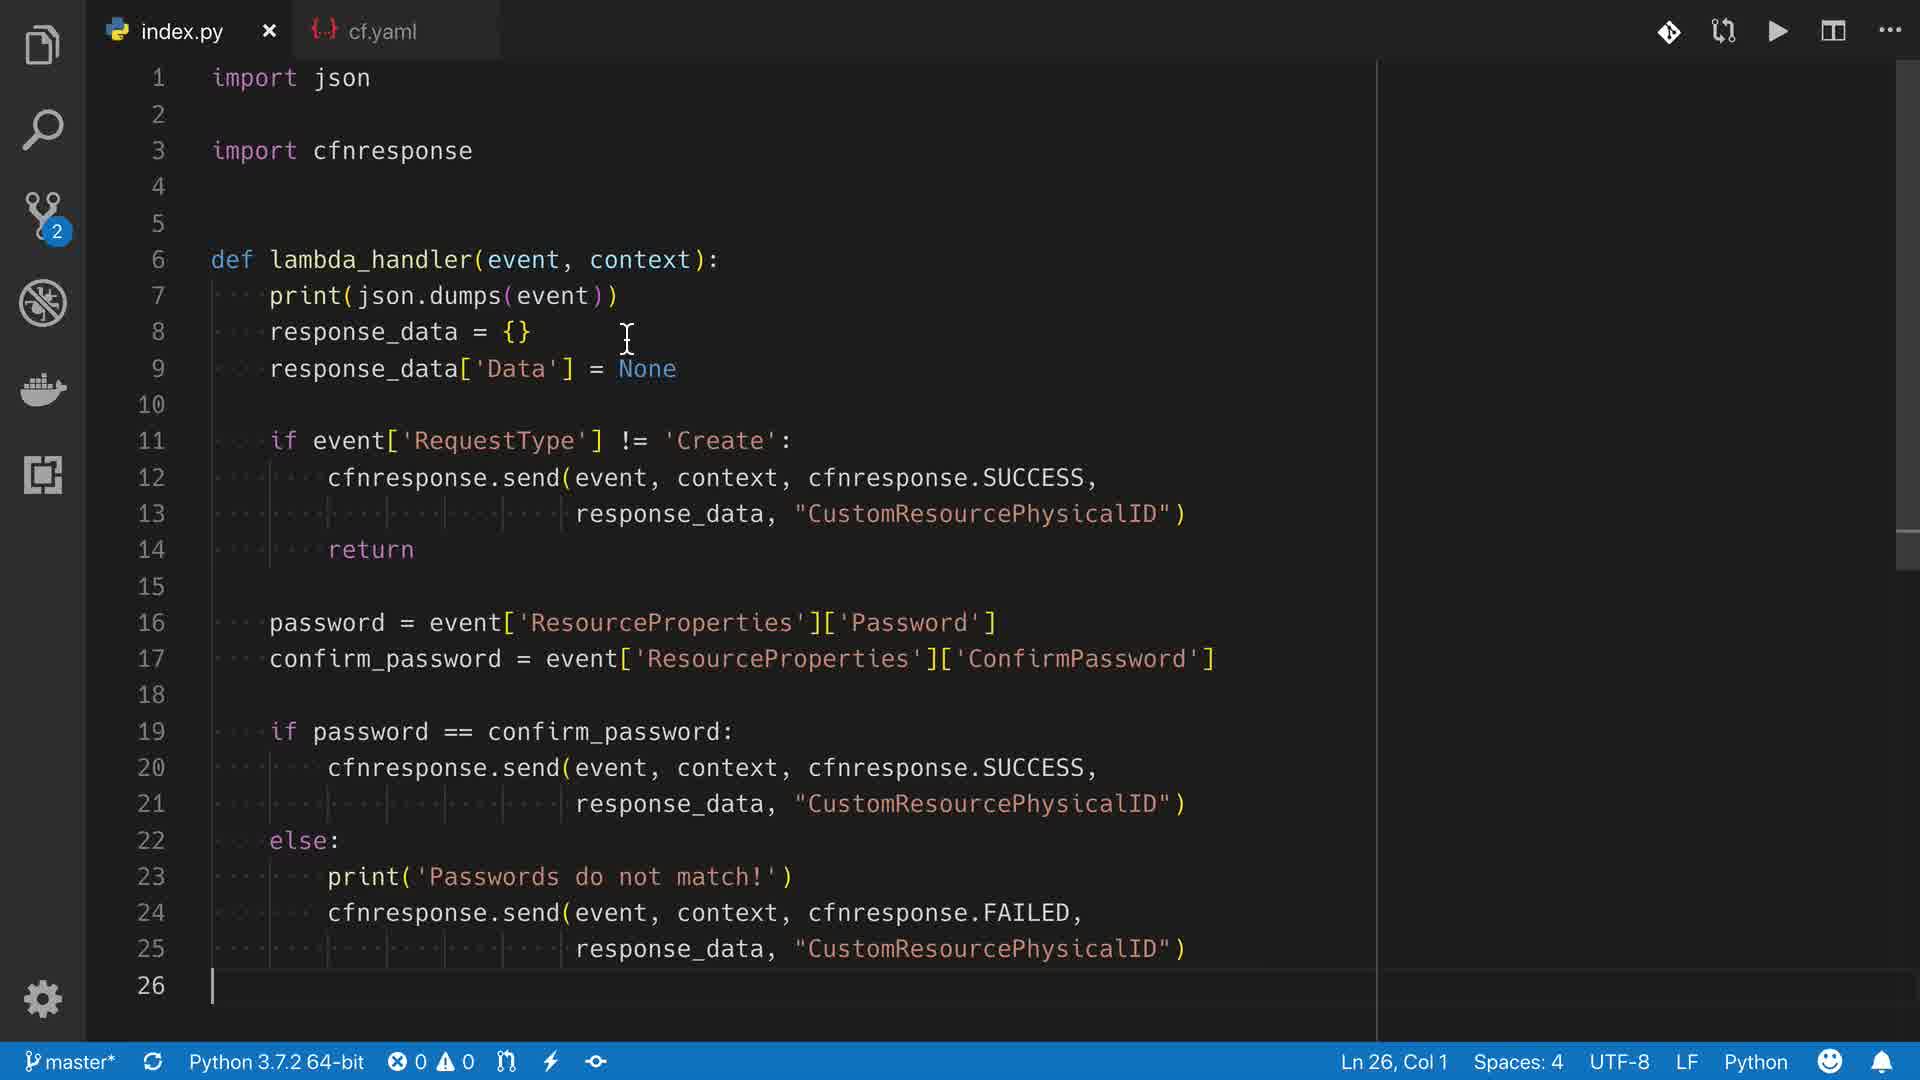
Task: Open errors and warnings problems panel
Action: pyautogui.click(x=431, y=1061)
